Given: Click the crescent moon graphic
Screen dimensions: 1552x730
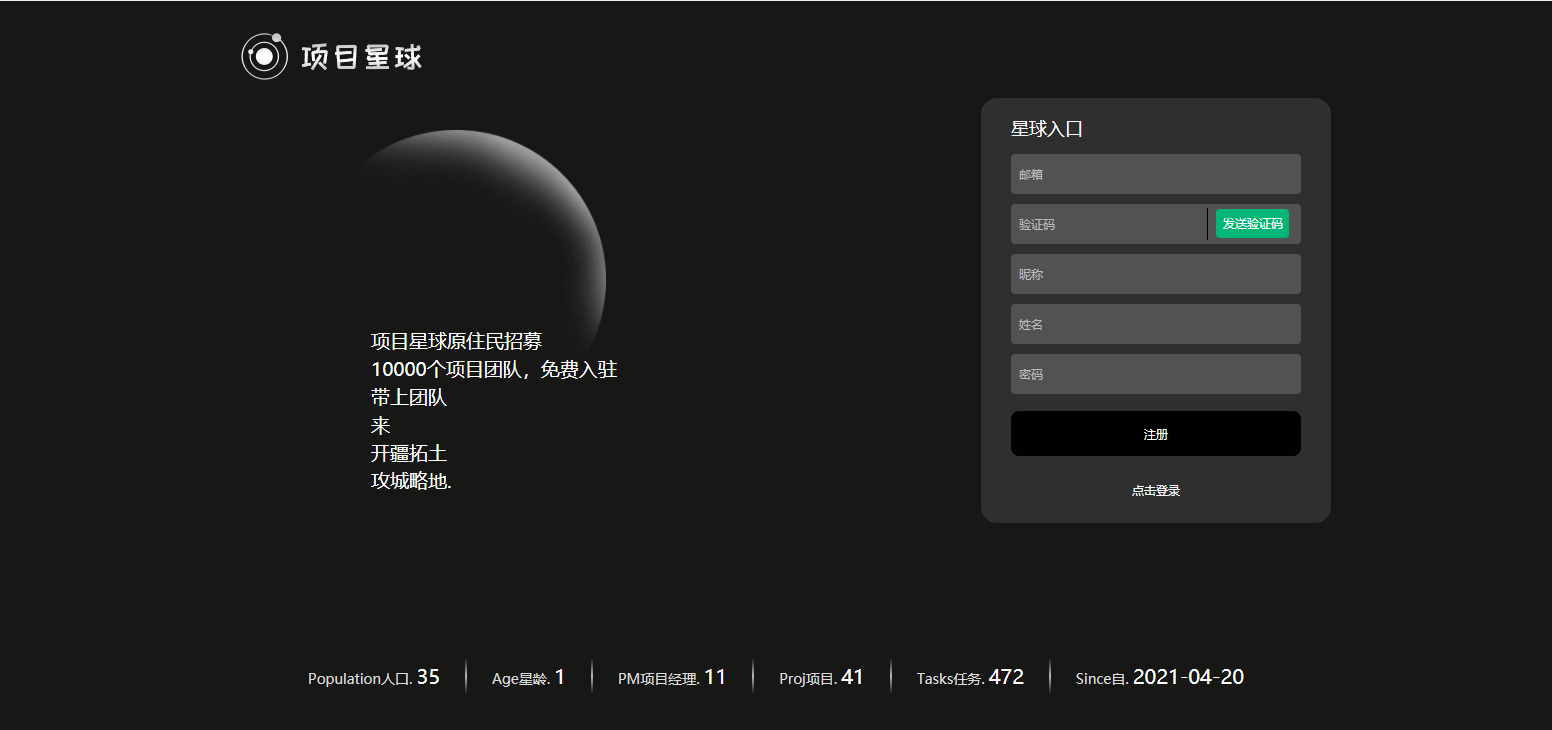Looking at the screenshot, I should 520,220.
